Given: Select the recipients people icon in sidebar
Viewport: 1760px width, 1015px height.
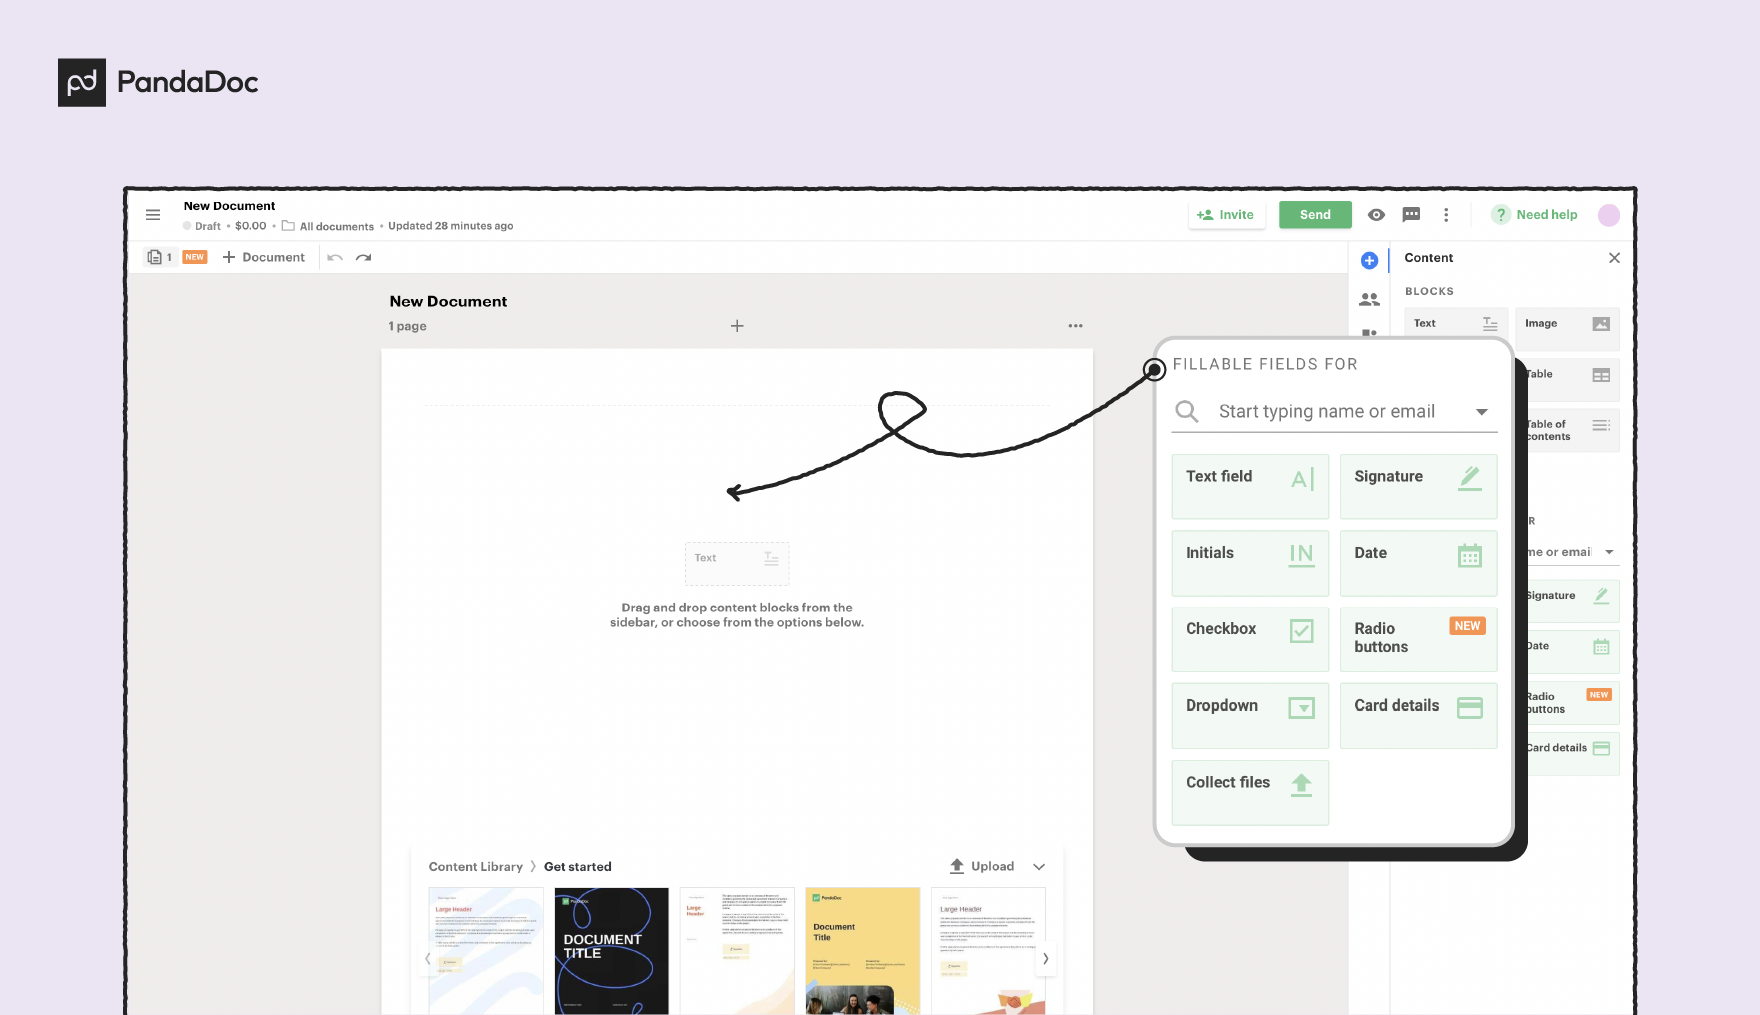Looking at the screenshot, I should tap(1369, 298).
